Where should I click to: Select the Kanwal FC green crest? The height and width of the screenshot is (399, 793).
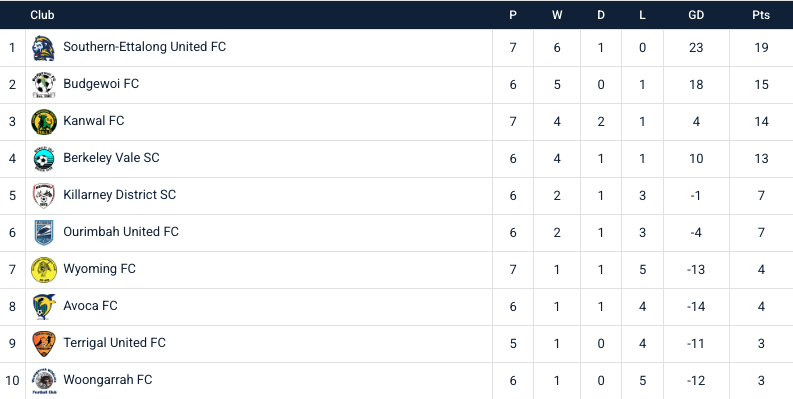click(43, 122)
